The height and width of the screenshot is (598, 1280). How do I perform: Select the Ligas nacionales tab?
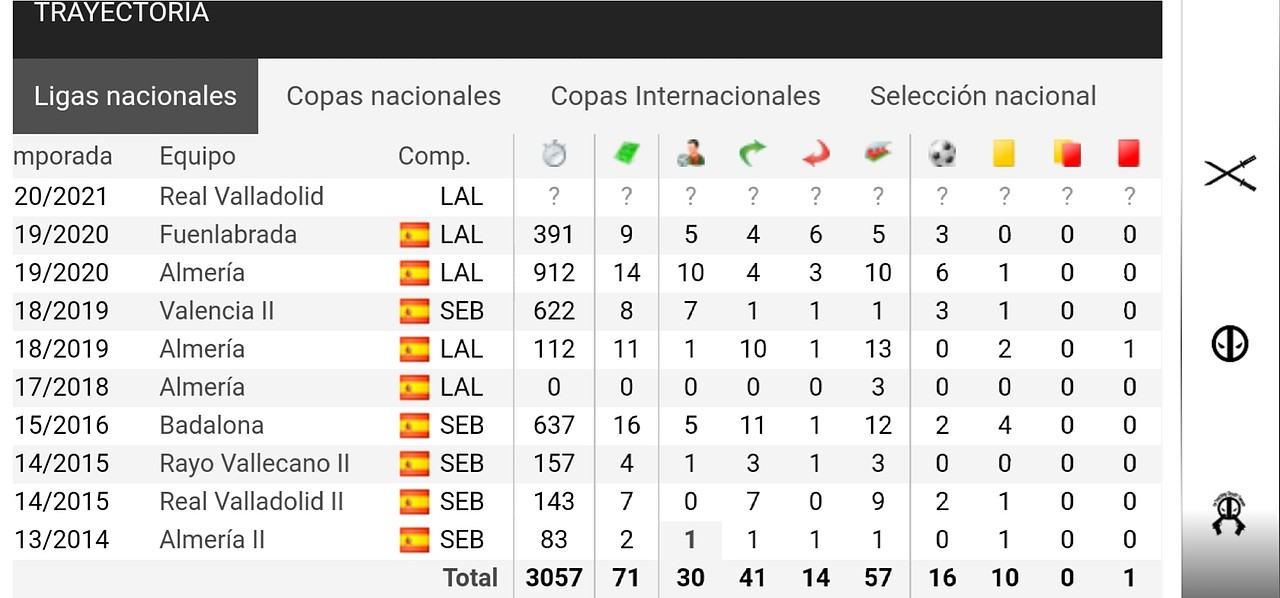[135, 96]
